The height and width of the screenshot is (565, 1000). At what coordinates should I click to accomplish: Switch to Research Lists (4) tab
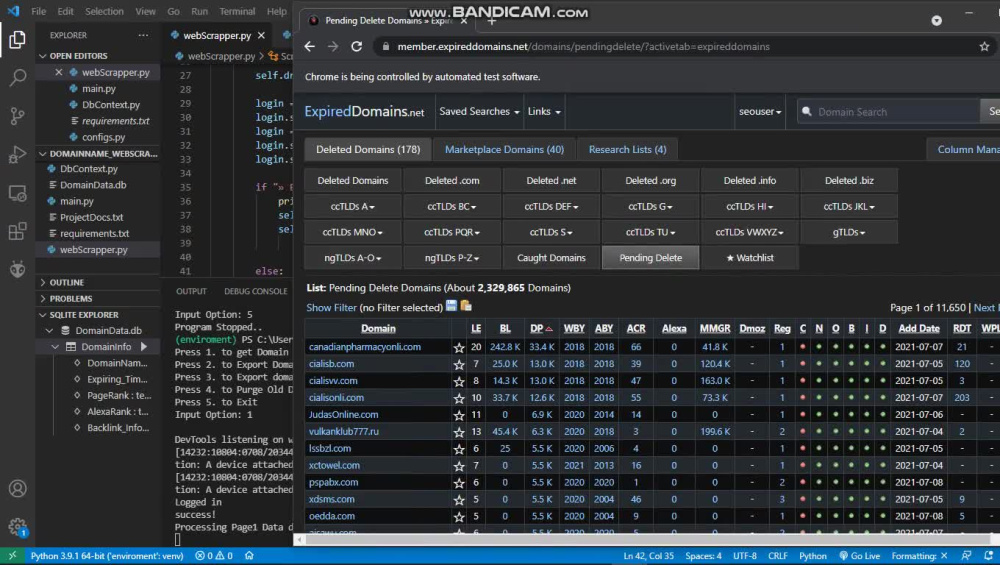(628, 149)
